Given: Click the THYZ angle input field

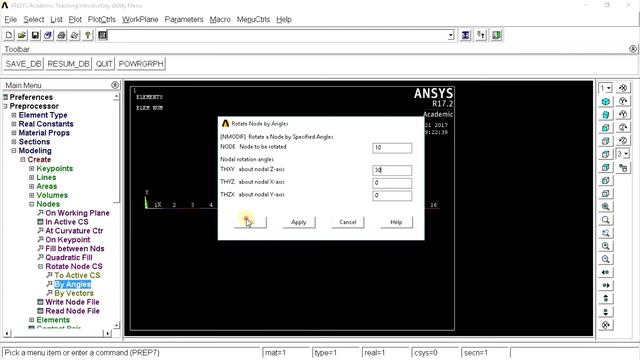Looking at the screenshot, I should tap(392, 183).
